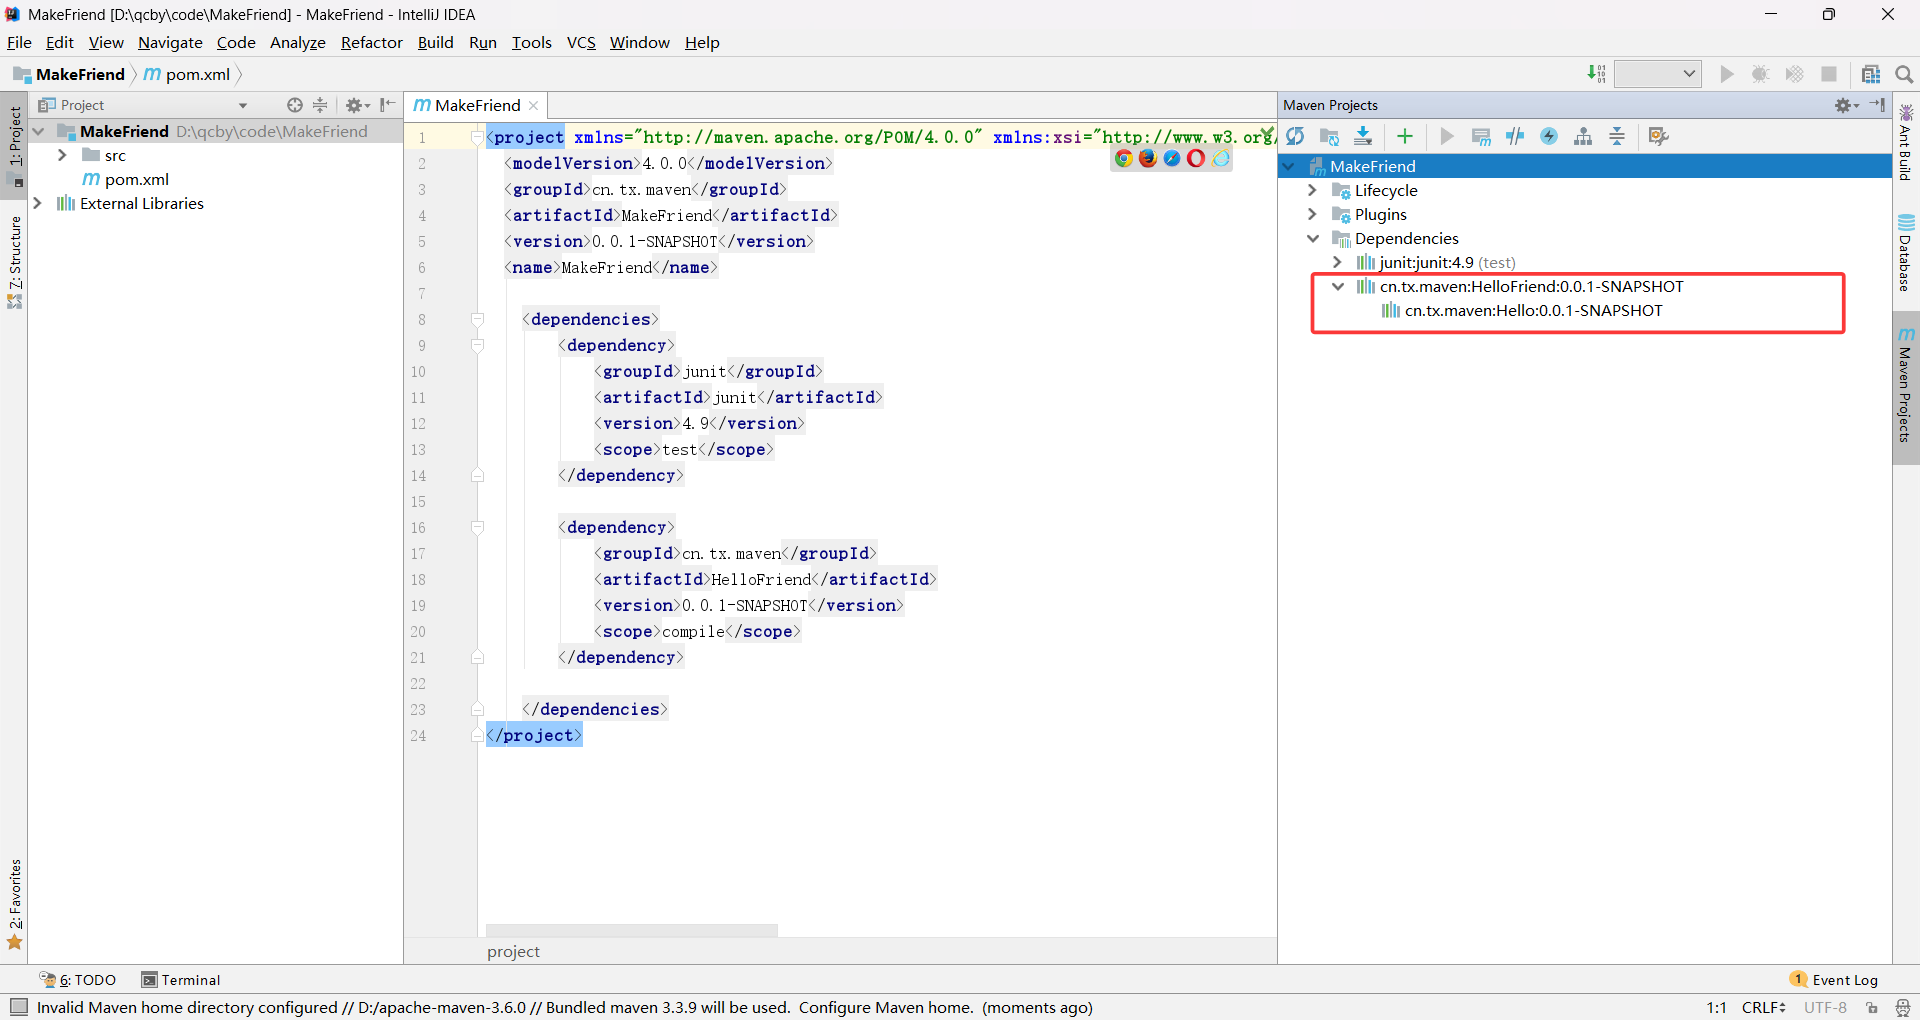
Task: Click Download Sources and Documentation icon
Action: coord(1363,136)
